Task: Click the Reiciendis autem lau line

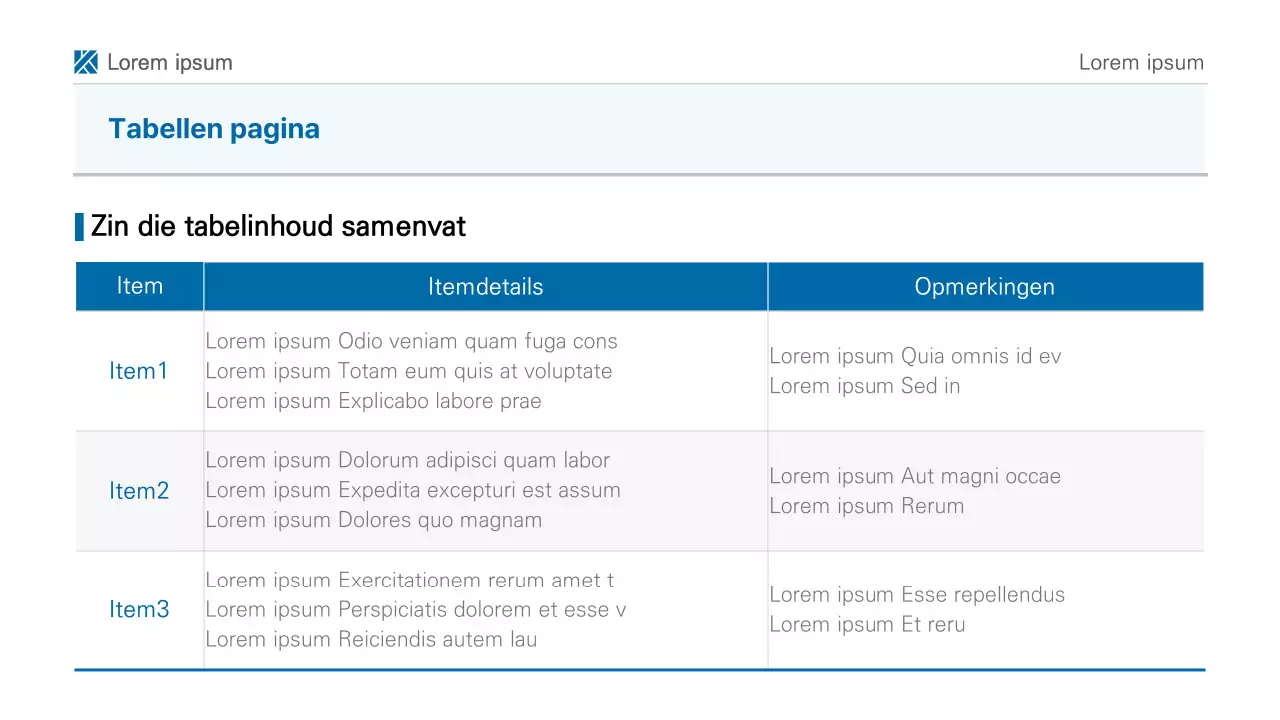Action: tap(371, 640)
